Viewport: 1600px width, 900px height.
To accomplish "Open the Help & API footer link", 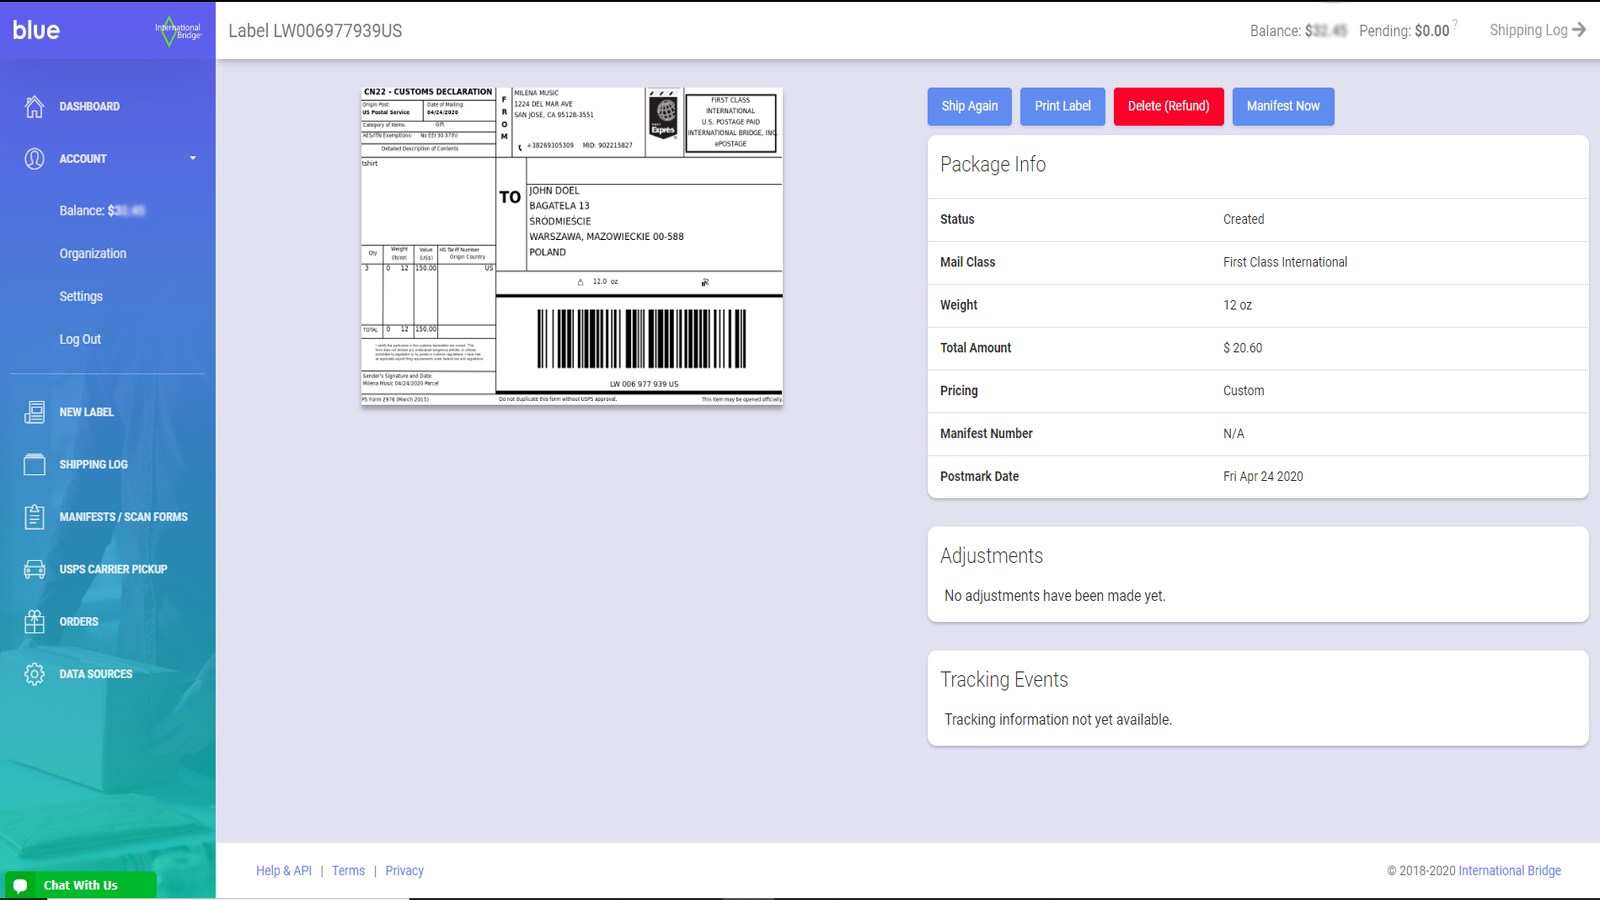I will (x=284, y=871).
